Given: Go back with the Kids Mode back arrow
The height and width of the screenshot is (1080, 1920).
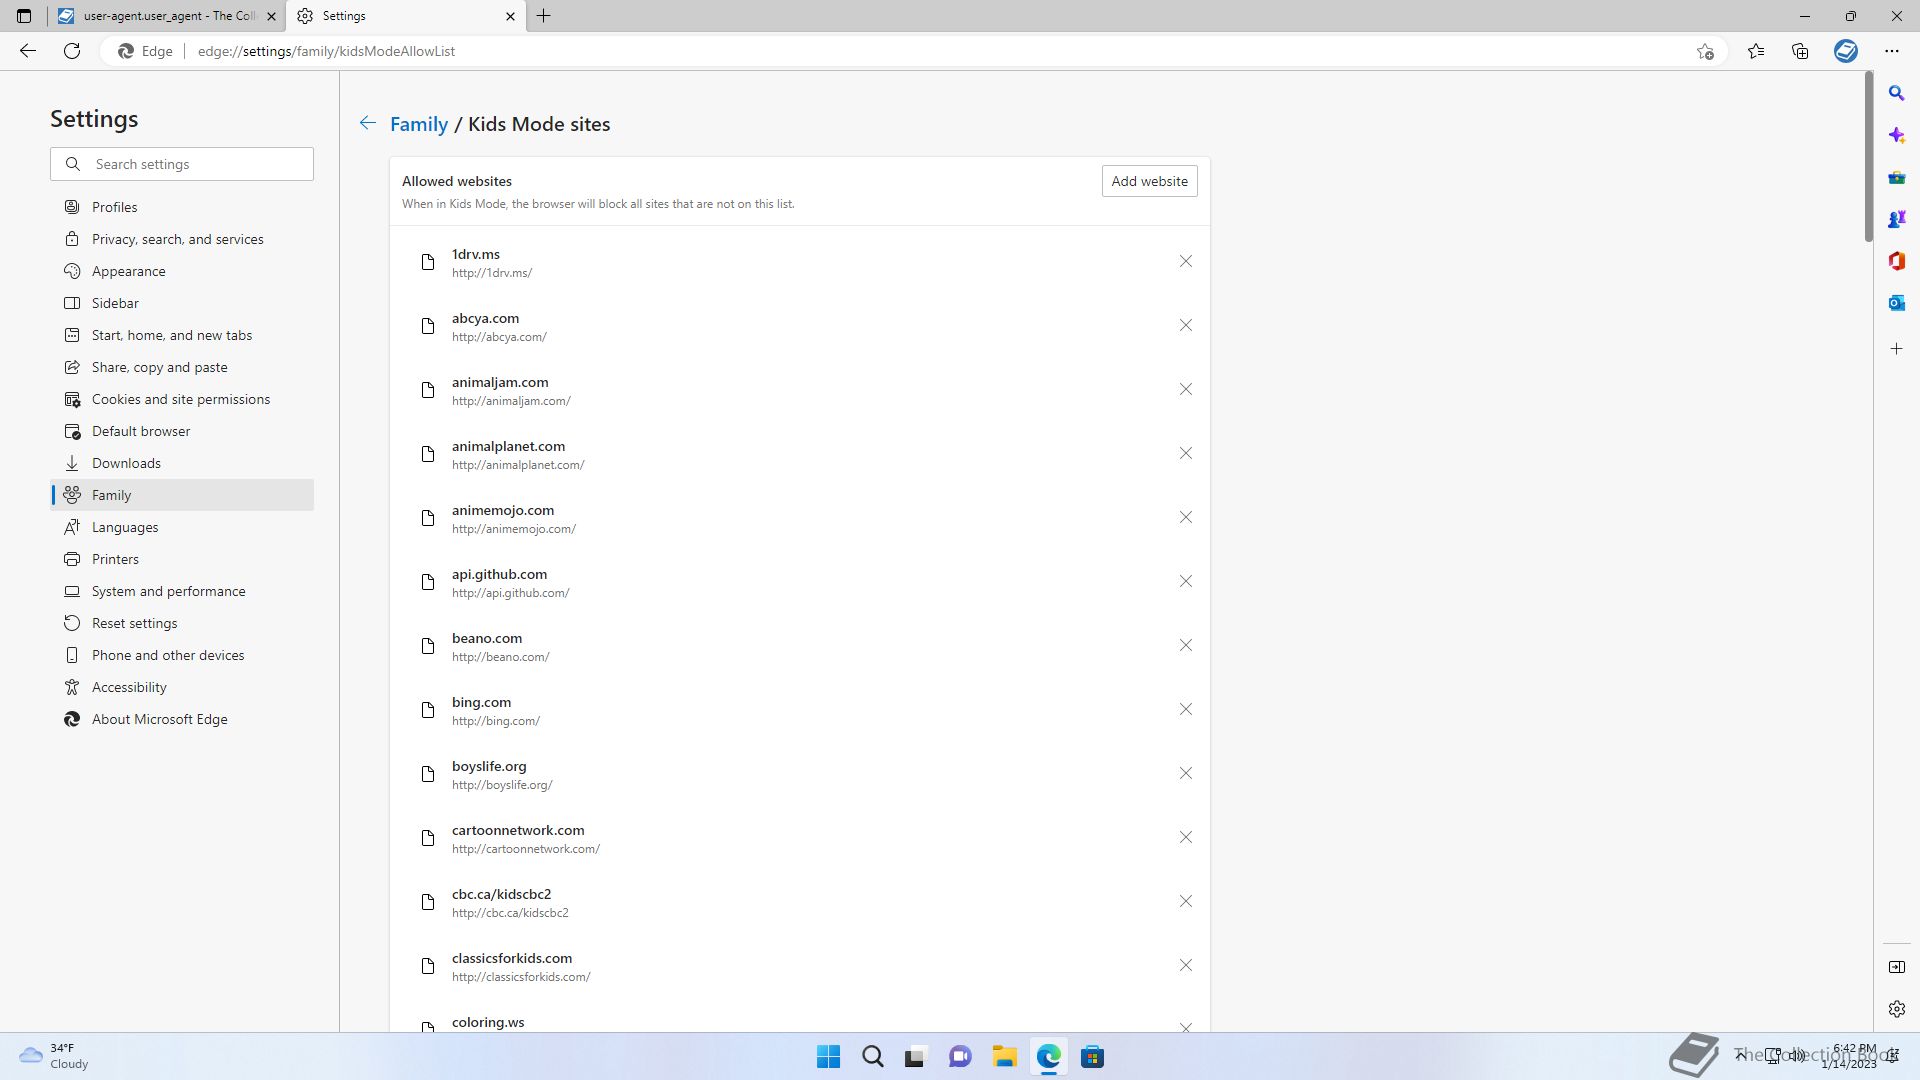Looking at the screenshot, I should (x=368, y=123).
